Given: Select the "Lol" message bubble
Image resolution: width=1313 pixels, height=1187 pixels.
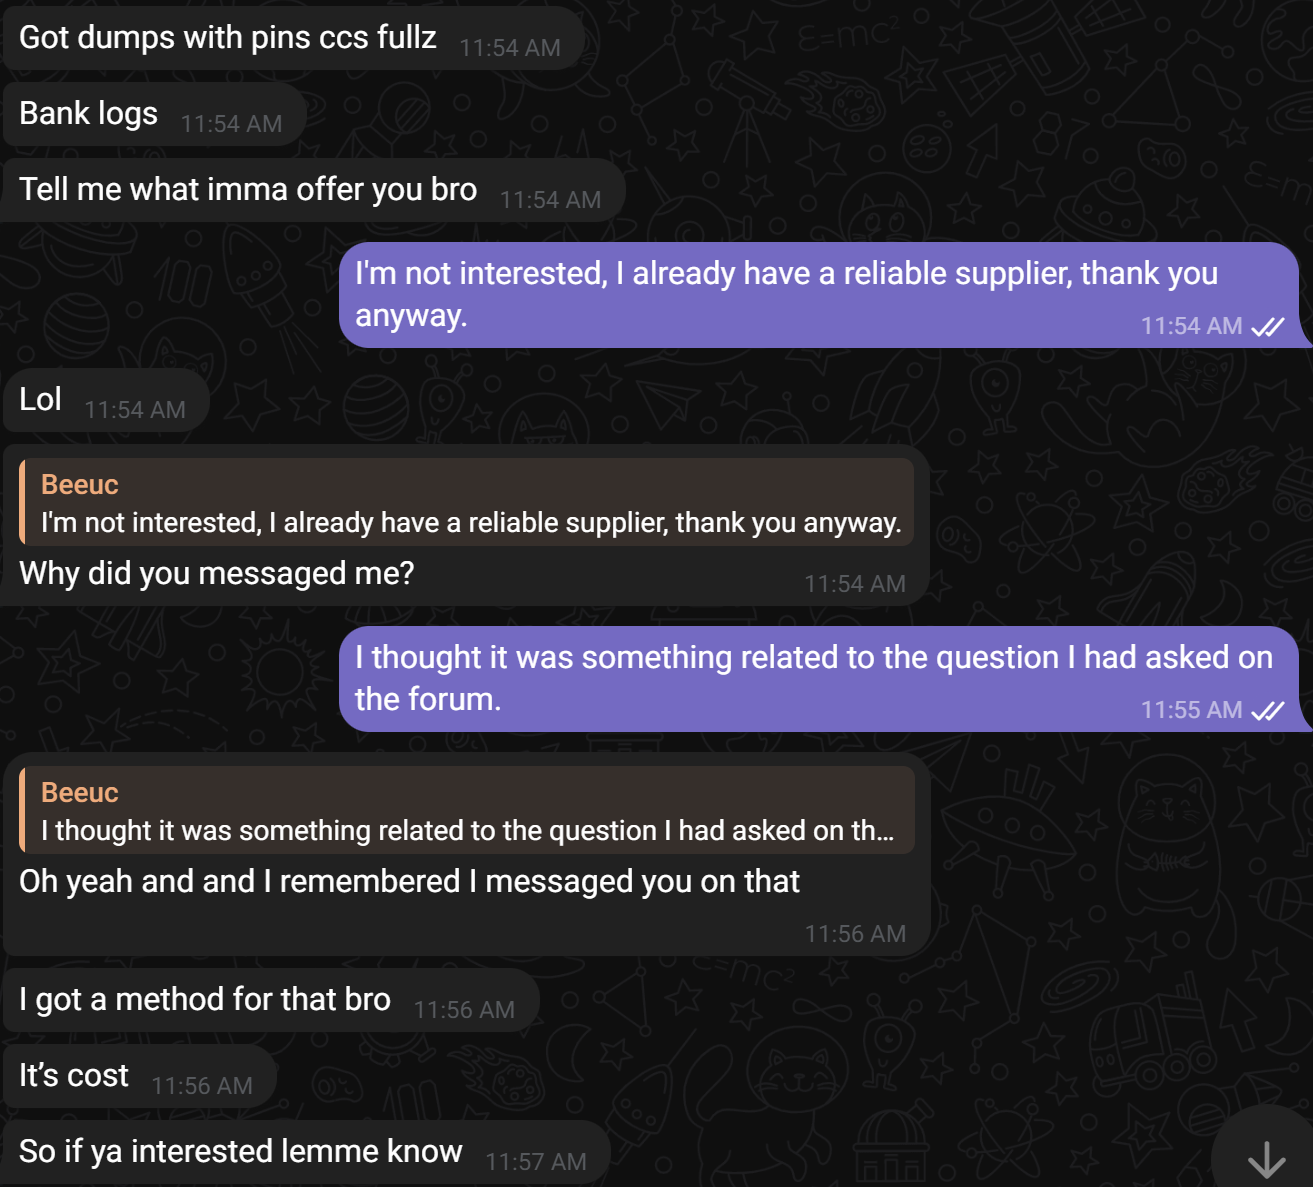Looking at the screenshot, I should [41, 400].
